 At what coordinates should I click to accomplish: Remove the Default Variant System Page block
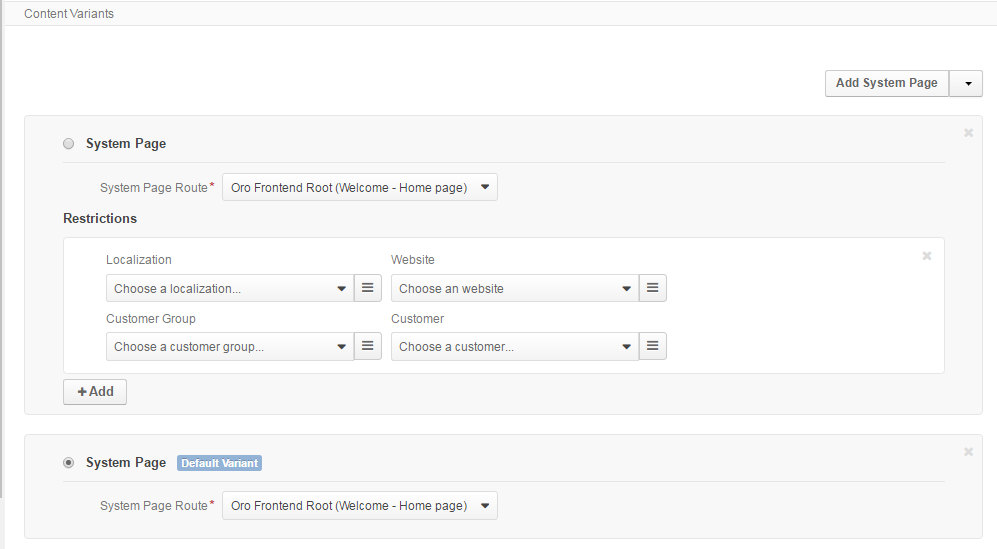coord(968,452)
